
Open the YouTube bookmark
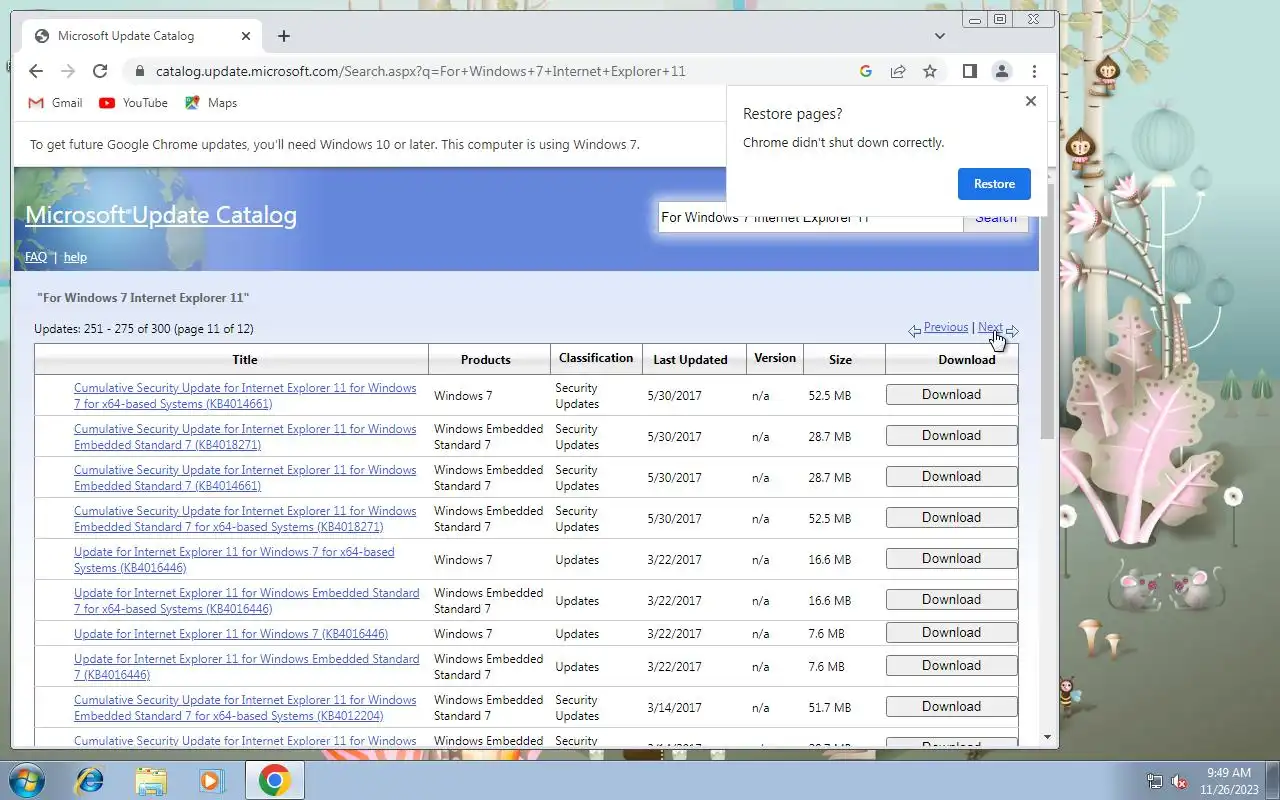(134, 103)
